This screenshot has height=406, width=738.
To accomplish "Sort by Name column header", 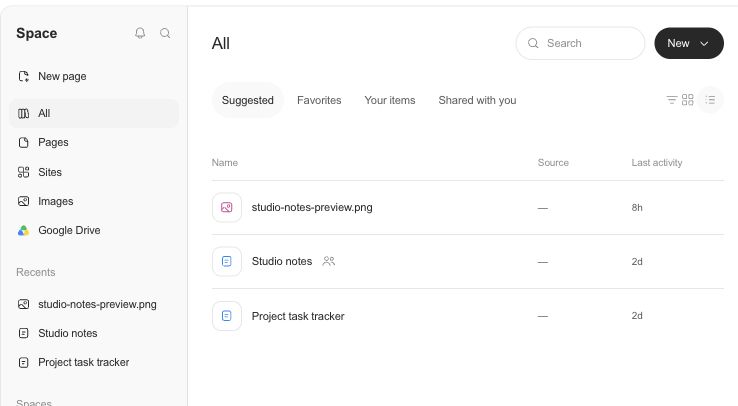I will point(225,163).
